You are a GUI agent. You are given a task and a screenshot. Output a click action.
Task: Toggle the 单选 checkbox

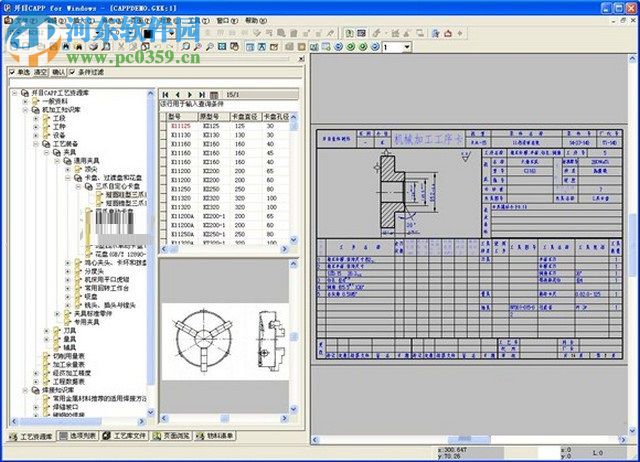pos(11,73)
